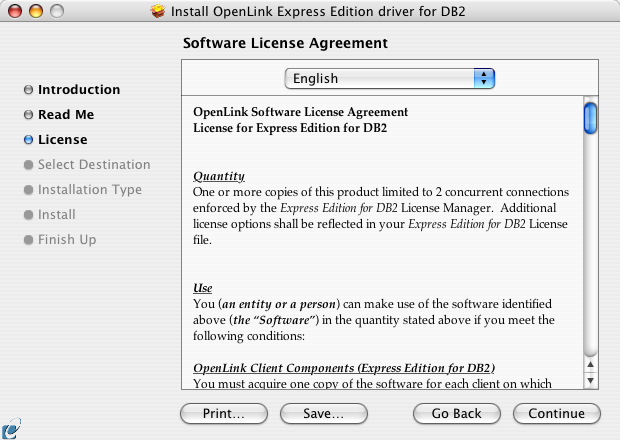
Task: Select the Introduction step label in the sidebar
Action: pyautogui.click(x=79, y=90)
